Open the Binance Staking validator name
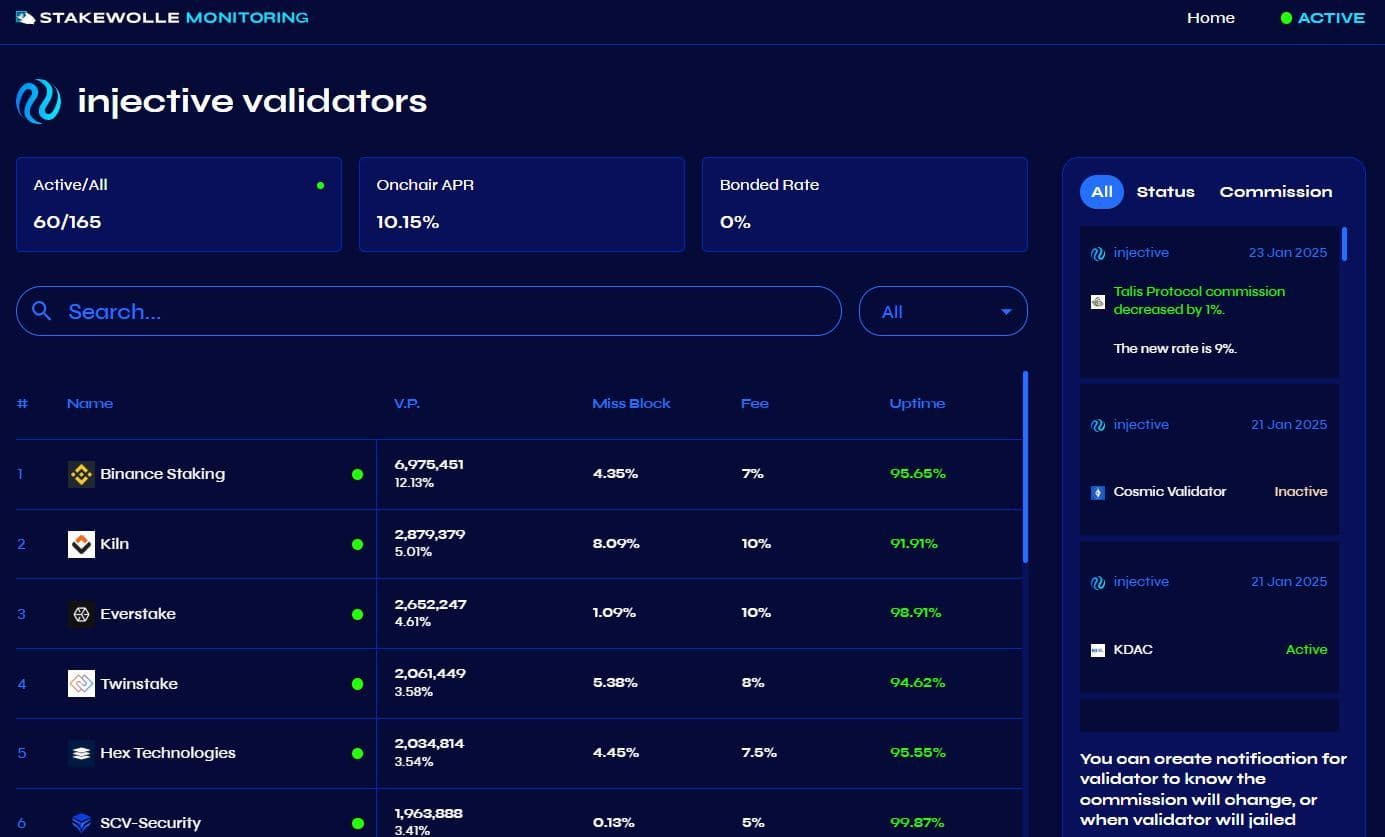This screenshot has width=1385, height=837. coord(162,474)
